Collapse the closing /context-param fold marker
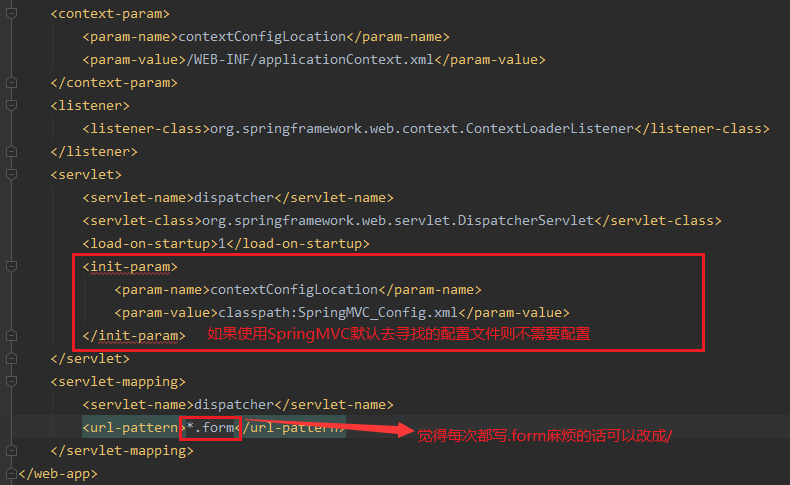This screenshot has width=790, height=485. pos(11,83)
